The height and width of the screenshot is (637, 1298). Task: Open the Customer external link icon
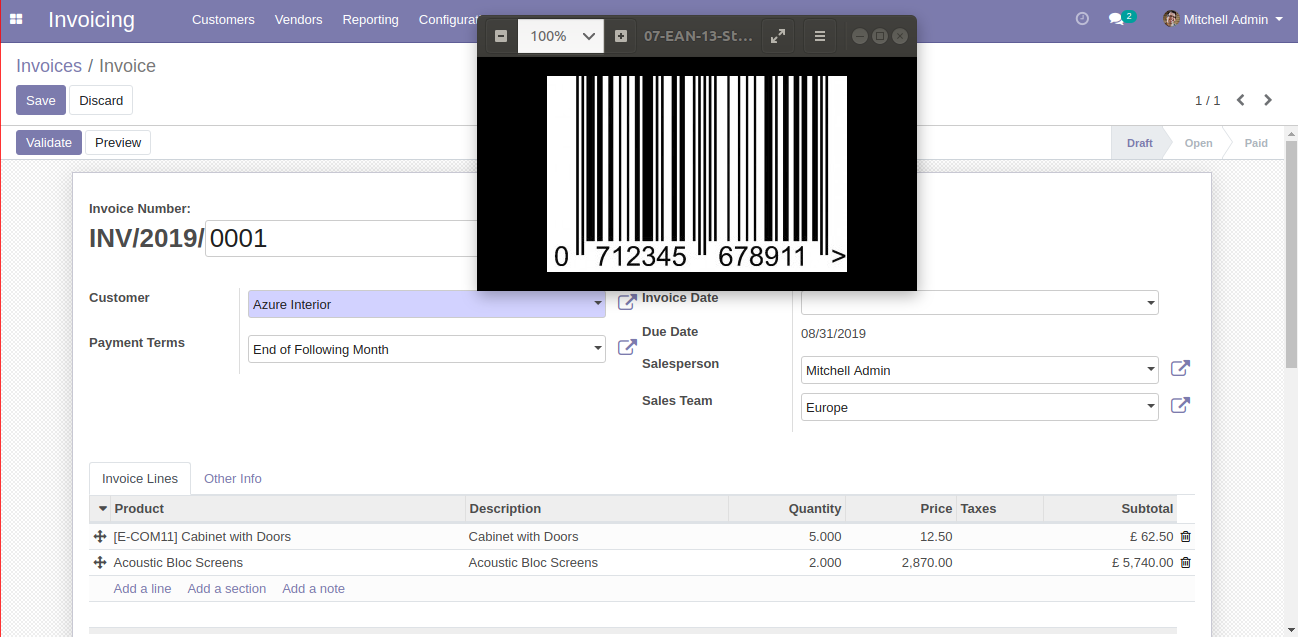[627, 303]
